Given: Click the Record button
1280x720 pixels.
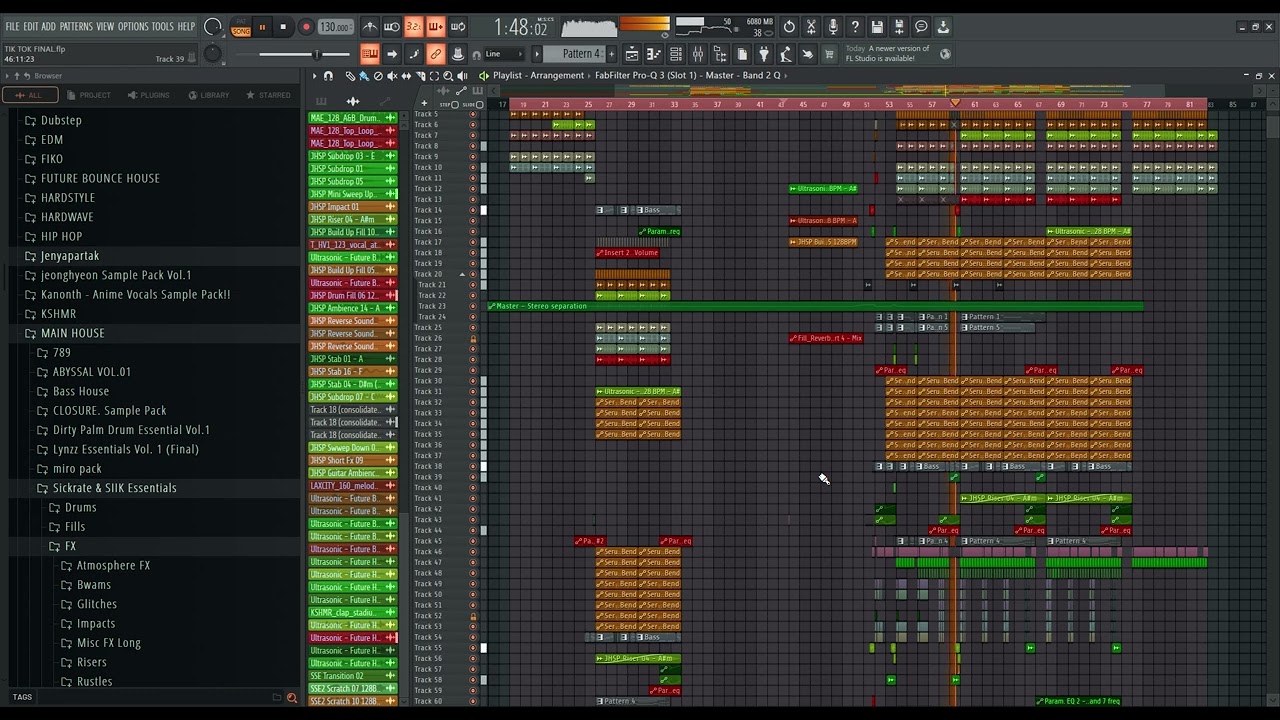Looking at the screenshot, I should (306, 27).
